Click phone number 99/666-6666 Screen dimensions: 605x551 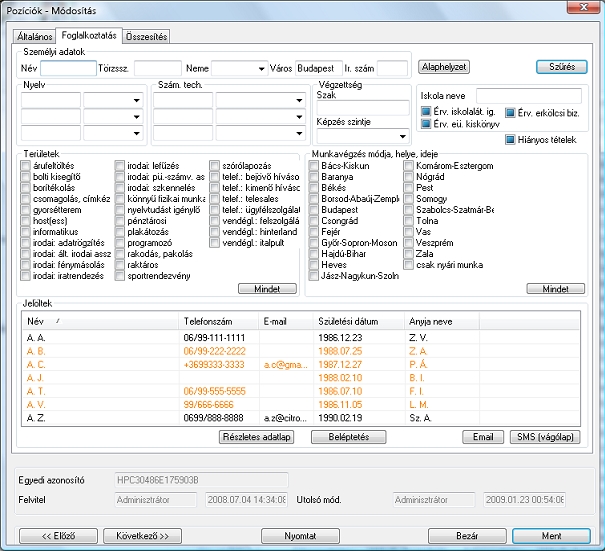208,404
